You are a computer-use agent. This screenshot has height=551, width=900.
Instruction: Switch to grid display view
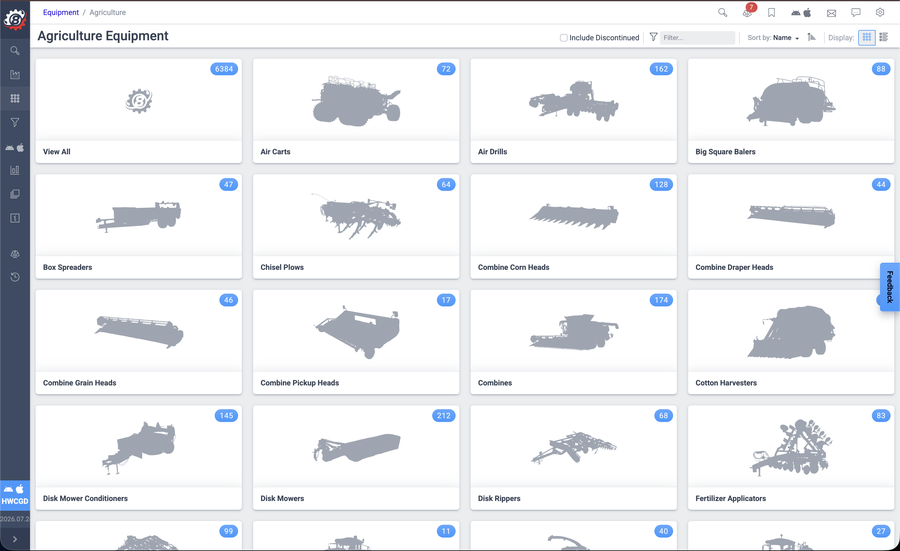[867, 37]
